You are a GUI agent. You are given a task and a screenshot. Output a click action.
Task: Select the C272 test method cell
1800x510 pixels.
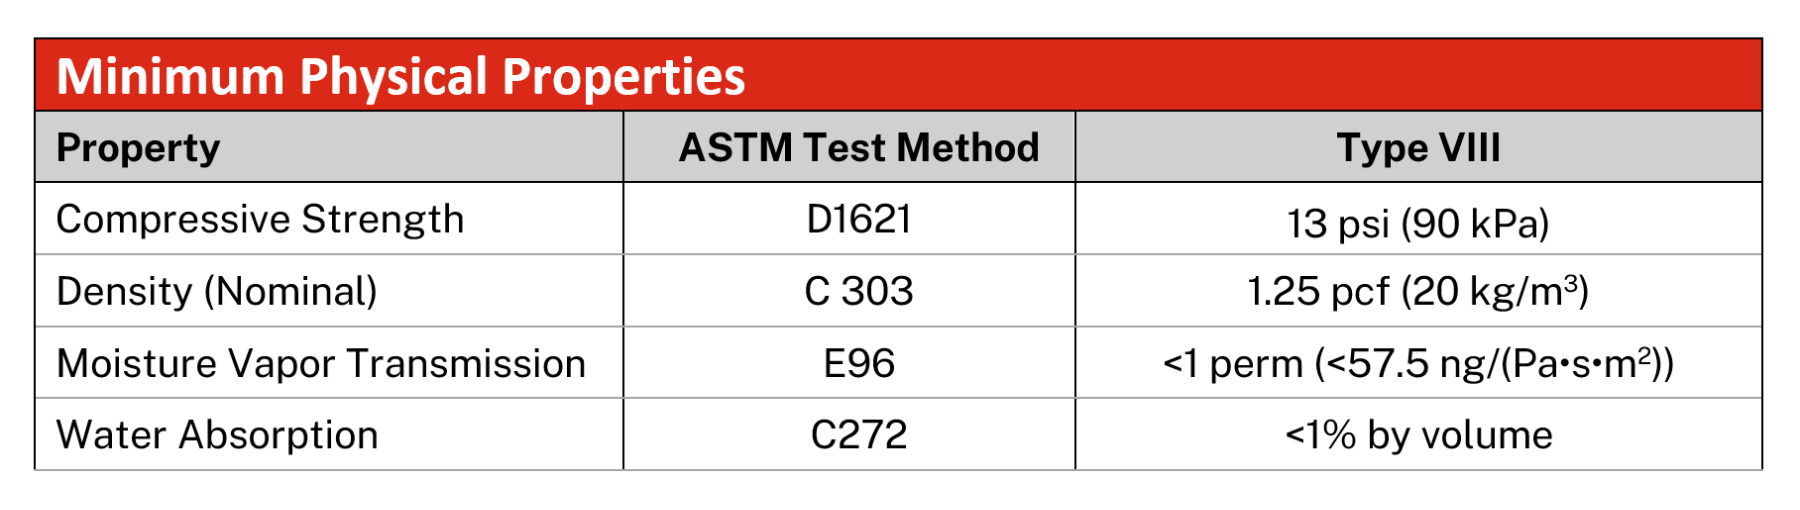(858, 436)
